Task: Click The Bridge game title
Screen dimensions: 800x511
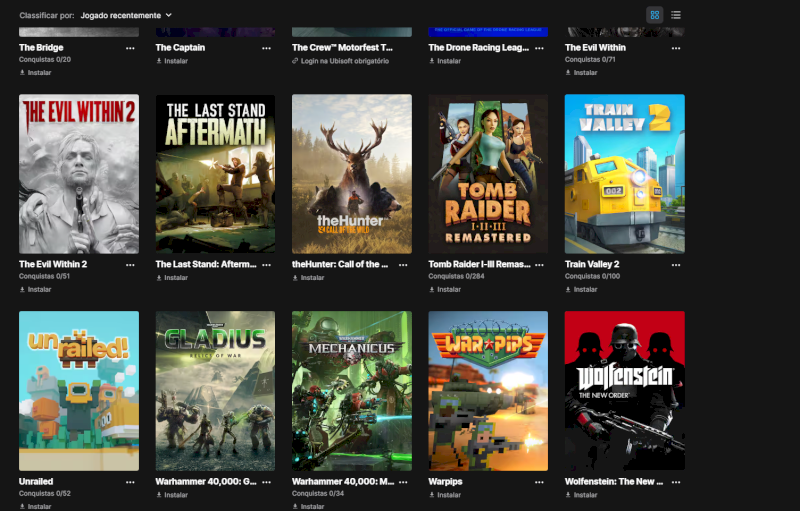Action: pos(41,47)
